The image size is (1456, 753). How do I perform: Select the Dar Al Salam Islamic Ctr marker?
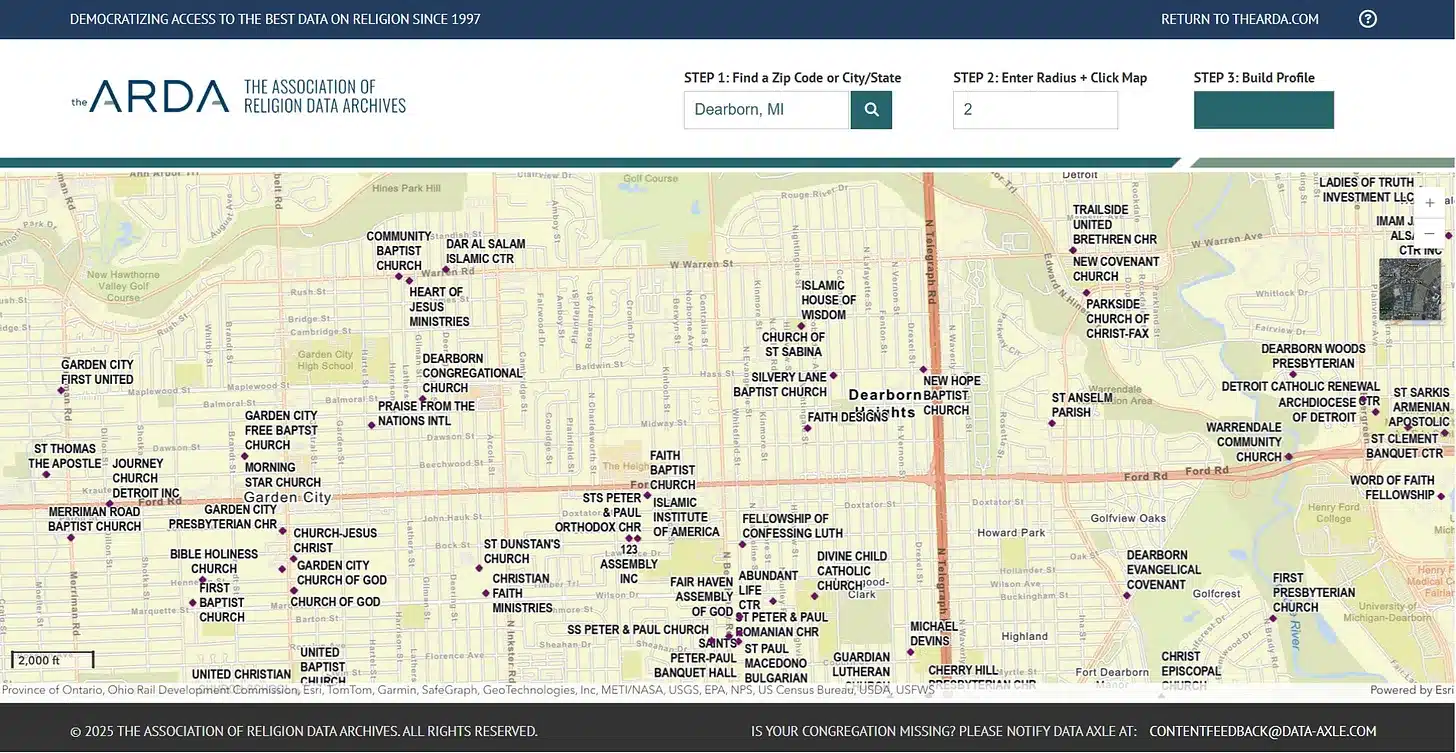[x=446, y=269]
